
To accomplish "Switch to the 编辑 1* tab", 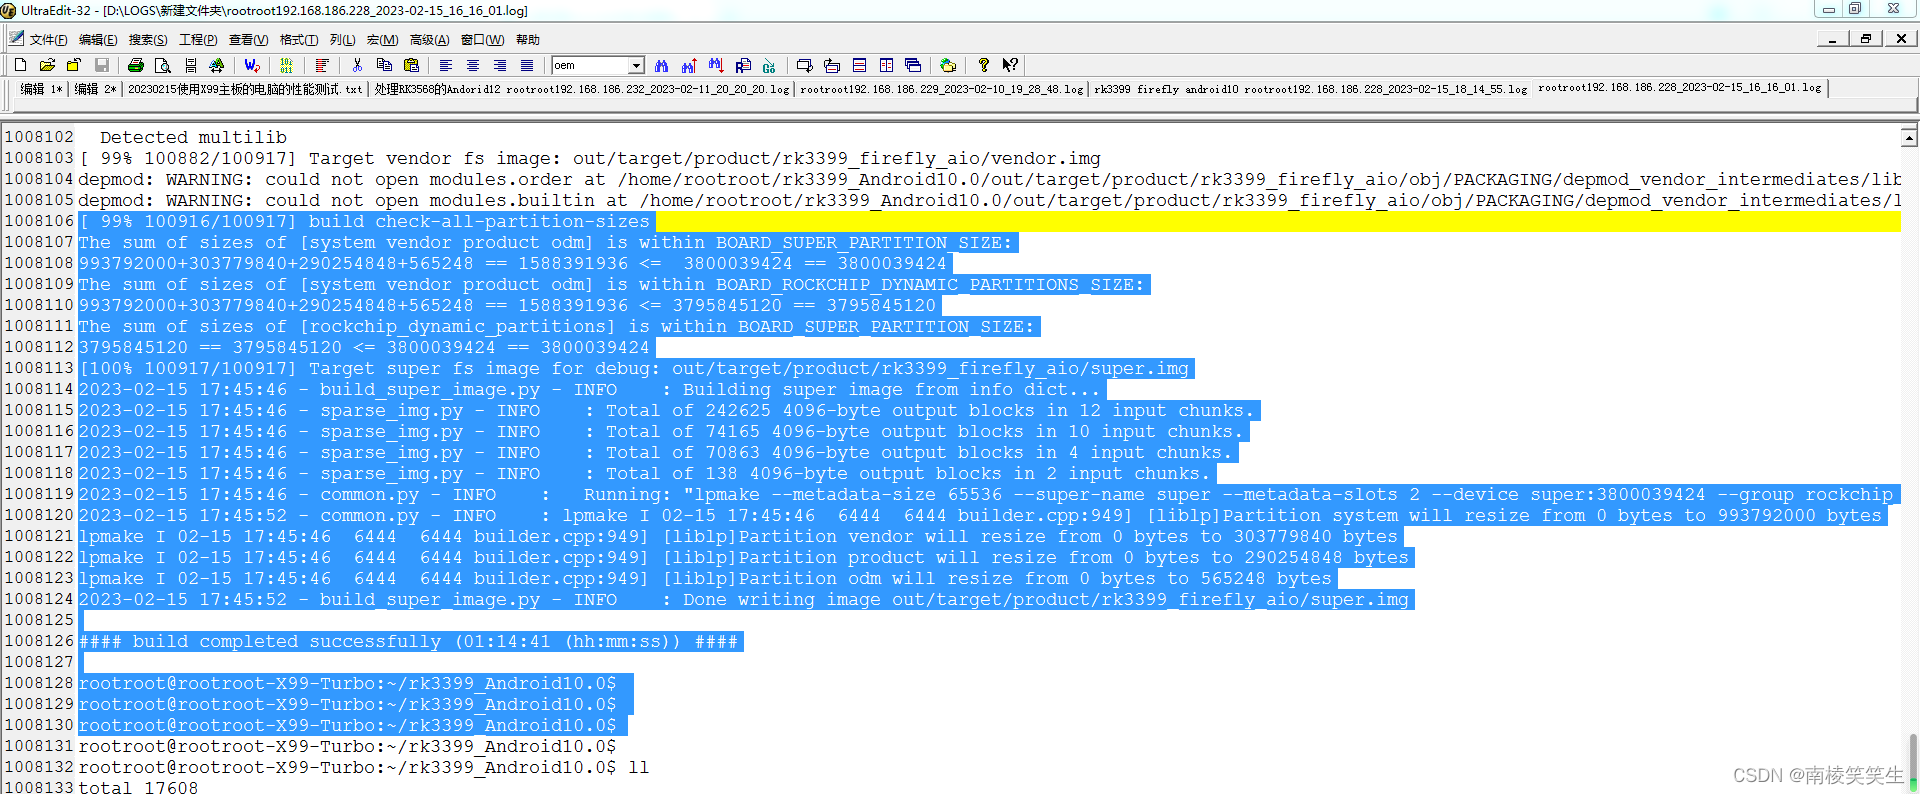I will coord(41,89).
